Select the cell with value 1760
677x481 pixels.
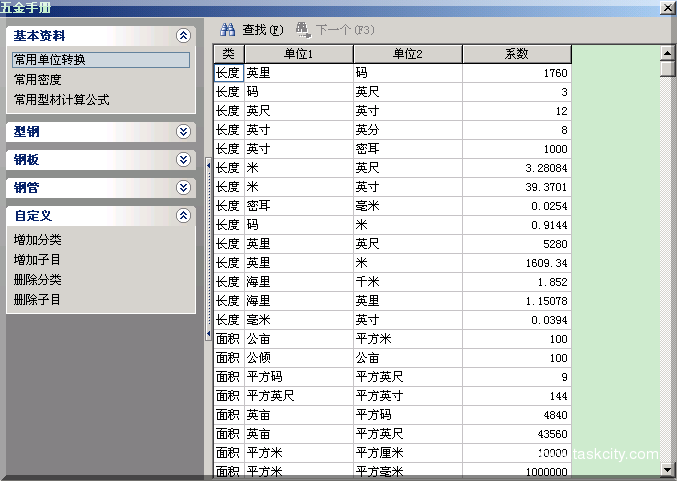(516, 73)
